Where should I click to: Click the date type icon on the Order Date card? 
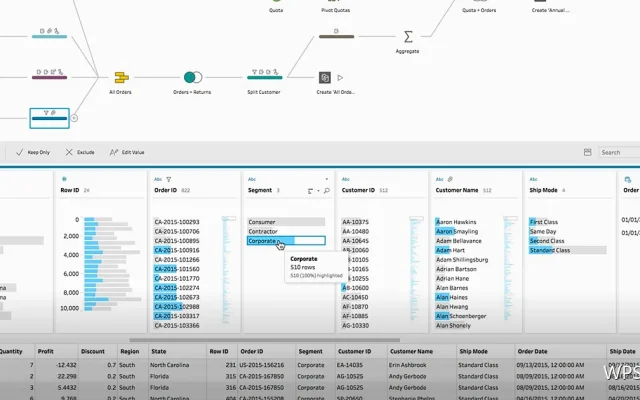click(628, 180)
